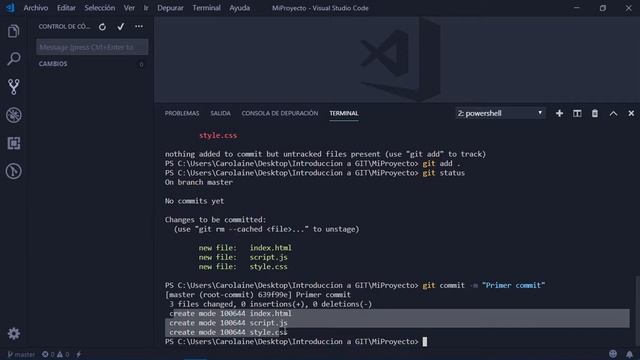Click master branch in status bar
The image size is (640, 360).
coord(21,354)
